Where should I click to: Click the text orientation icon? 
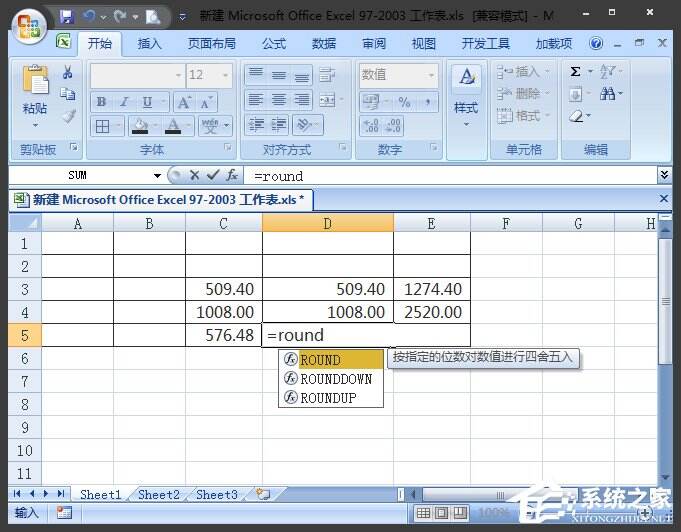click(x=304, y=126)
